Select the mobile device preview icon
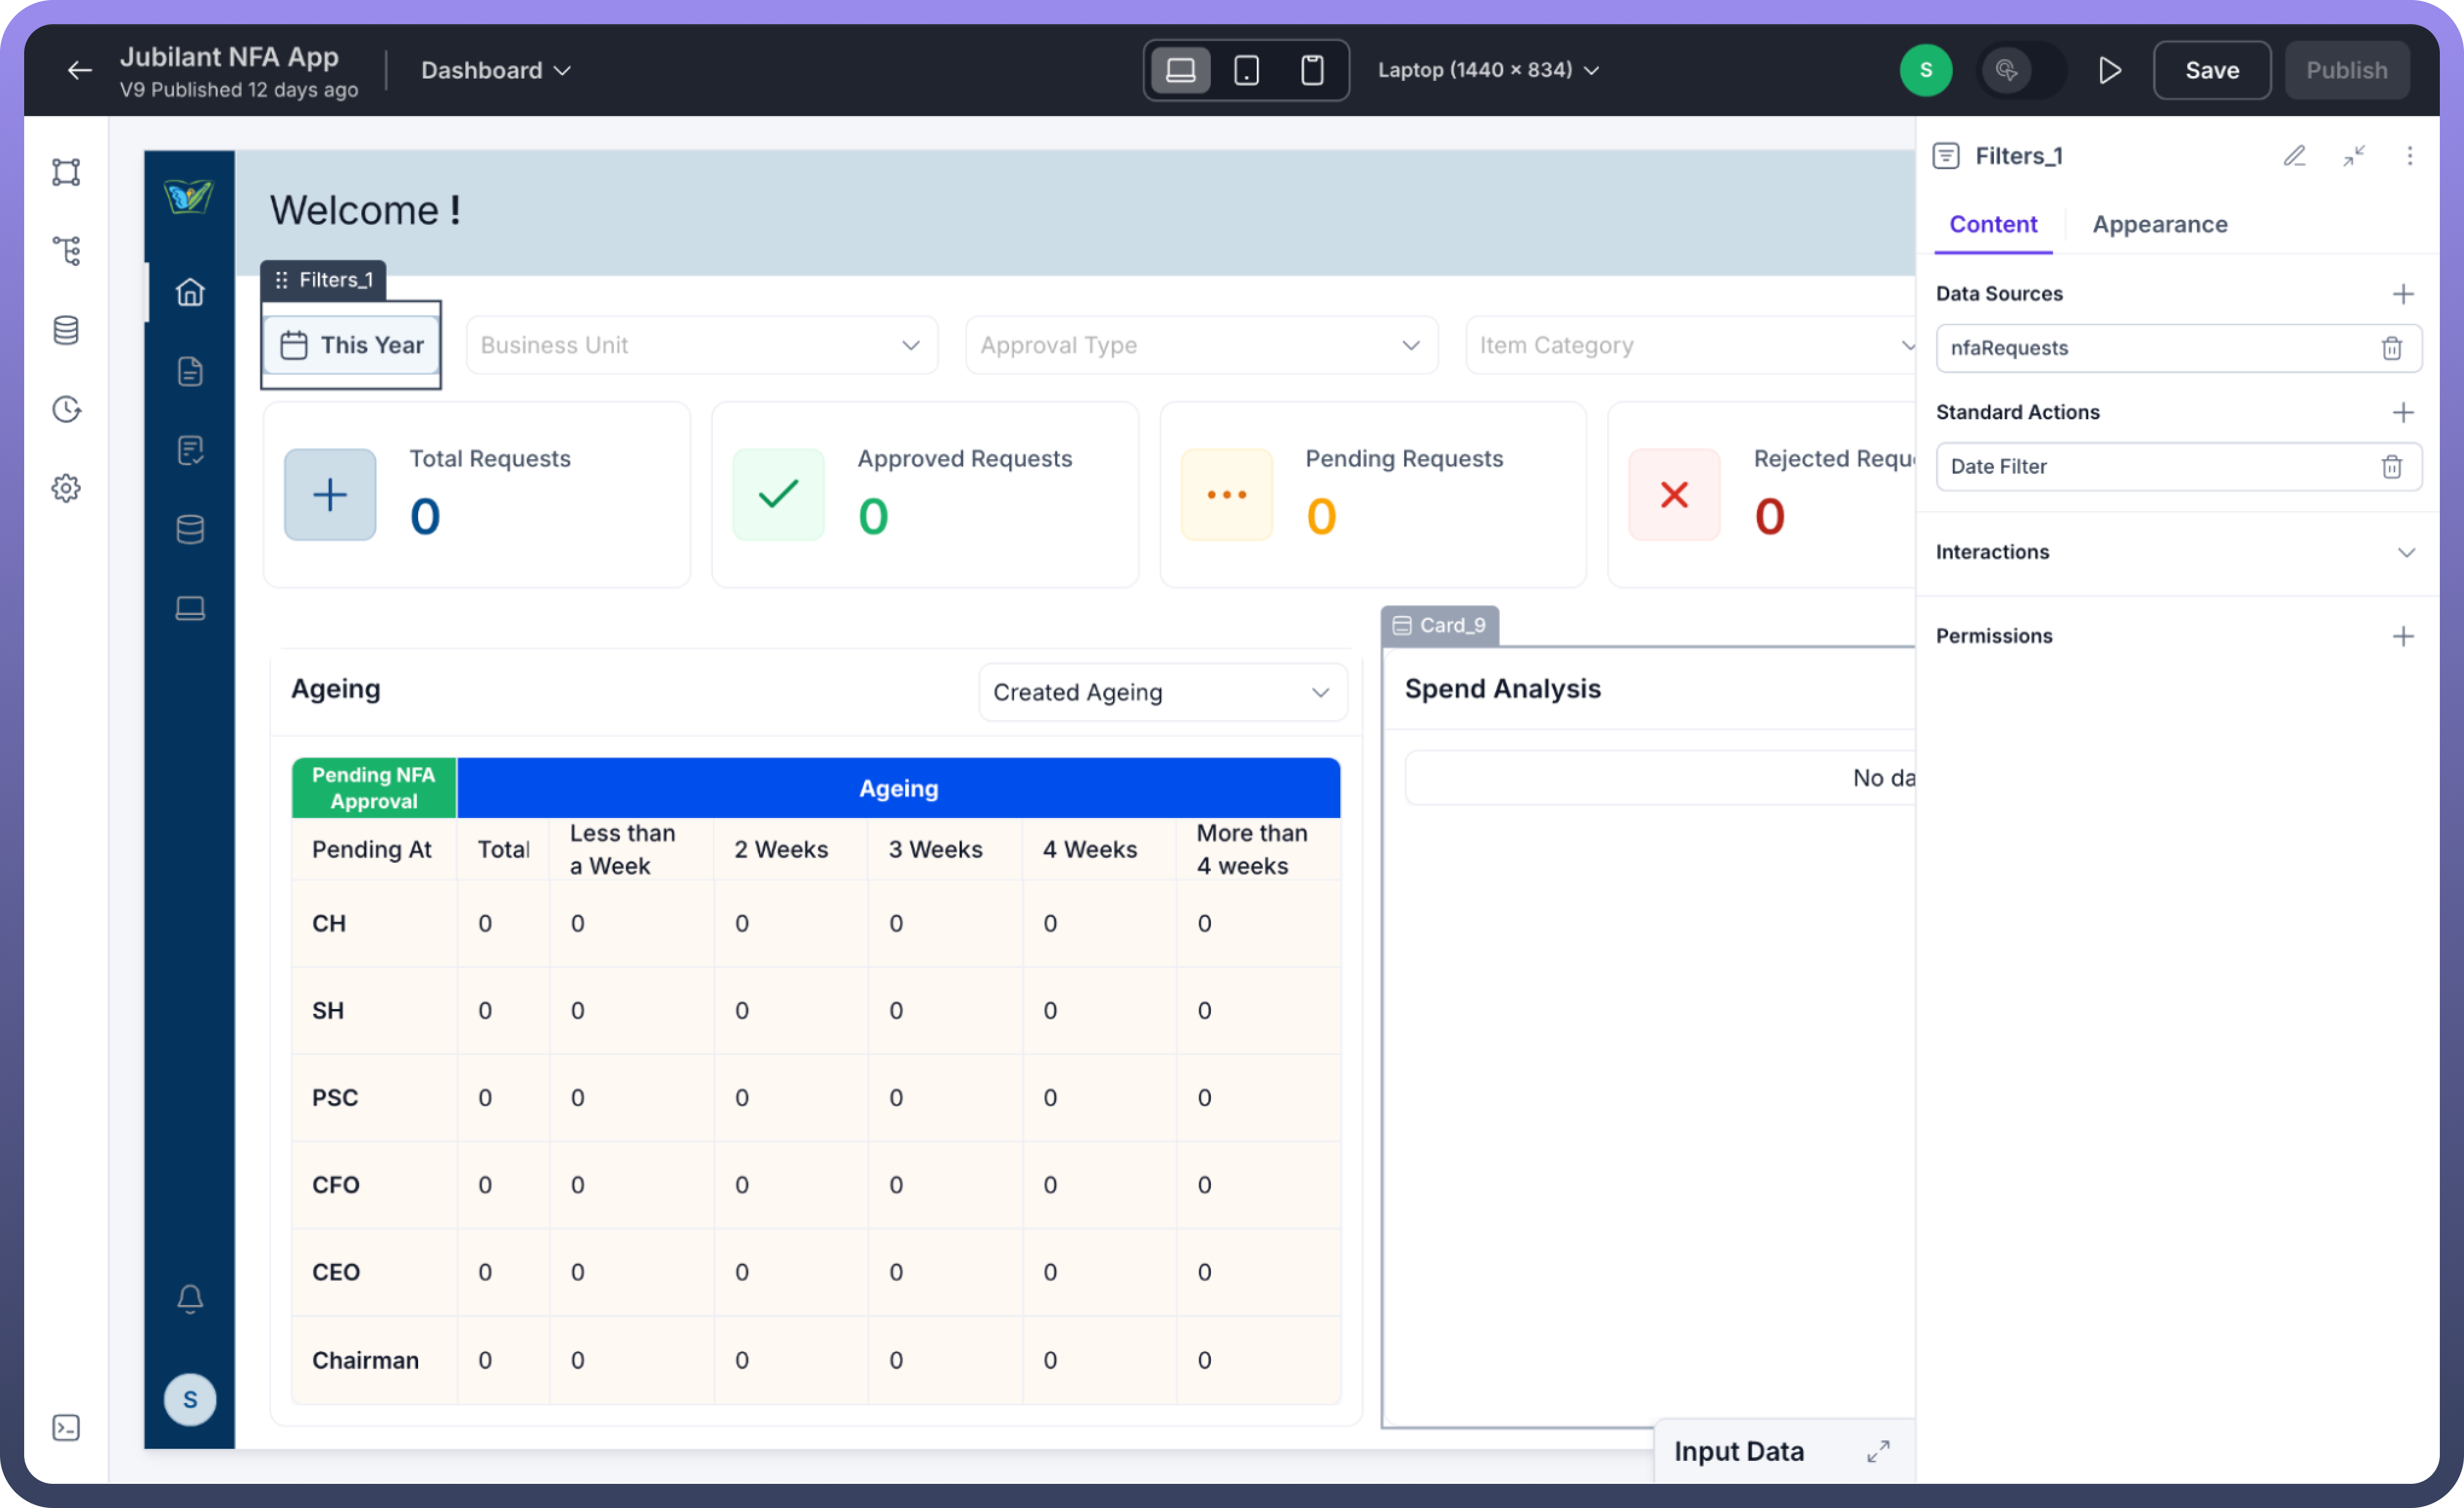This screenshot has height=1508, width=2464. pyautogui.click(x=1312, y=70)
